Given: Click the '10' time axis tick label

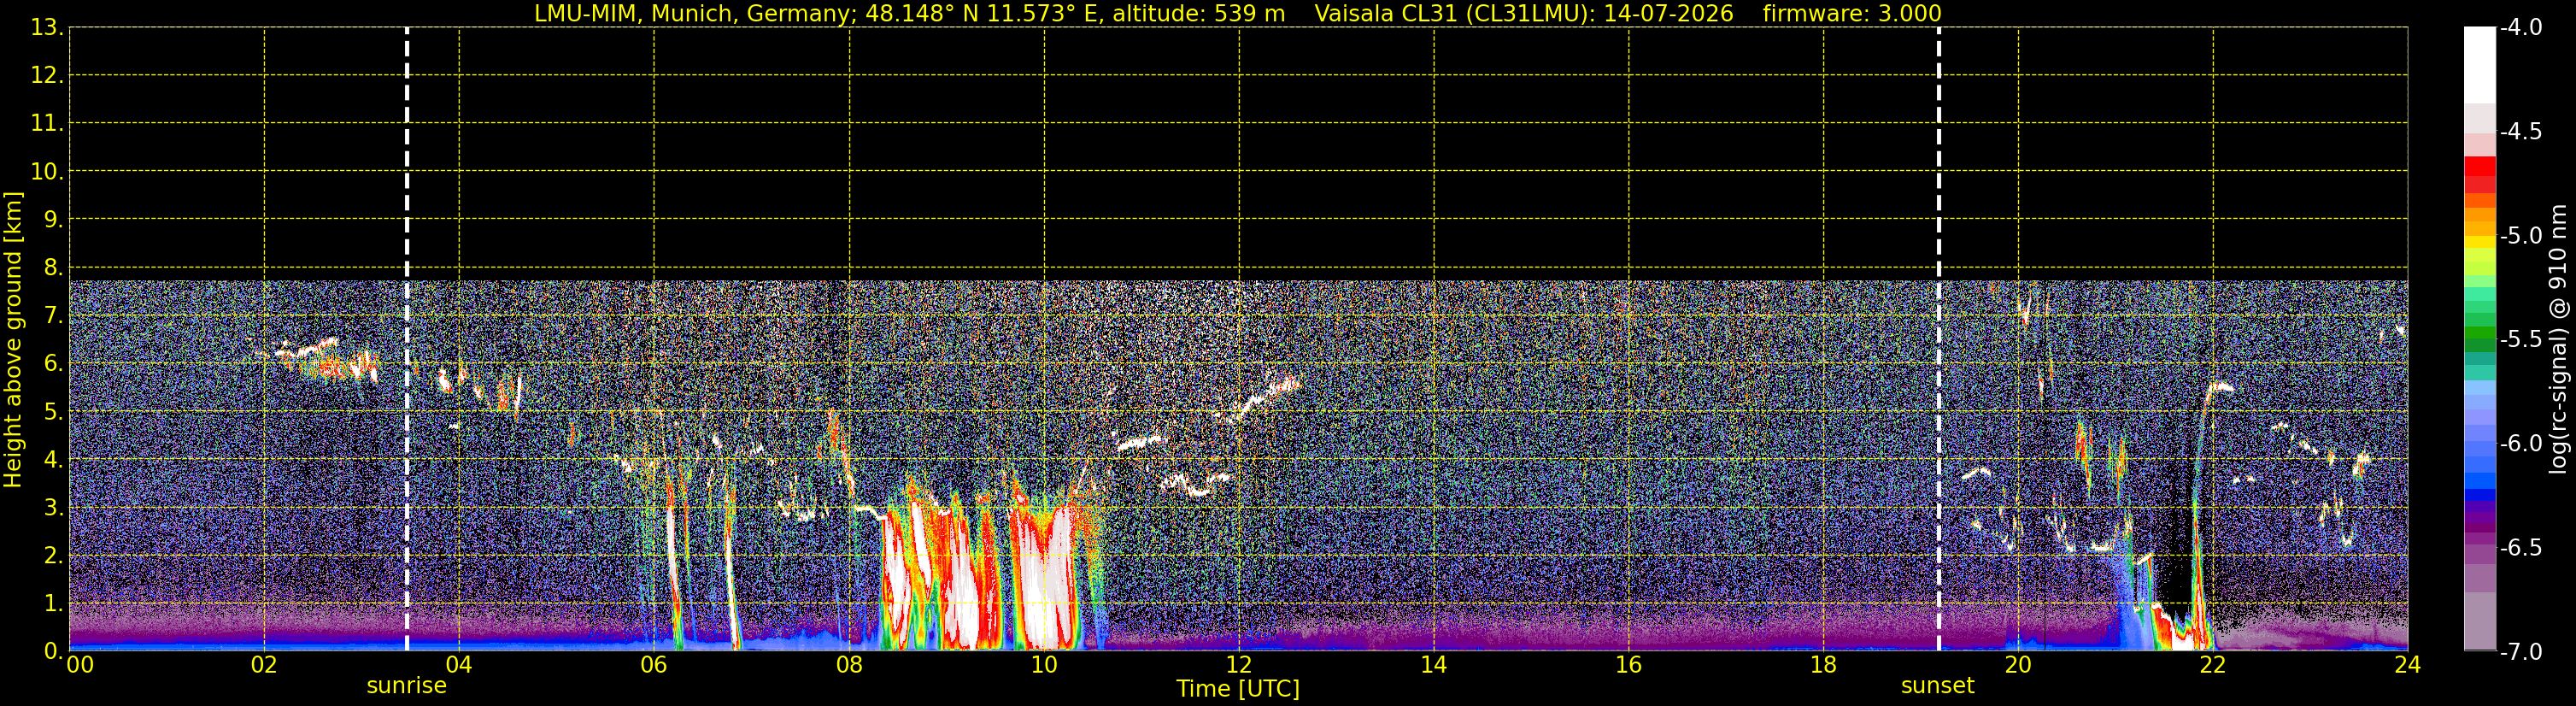Looking at the screenshot, I should click(x=1044, y=665).
